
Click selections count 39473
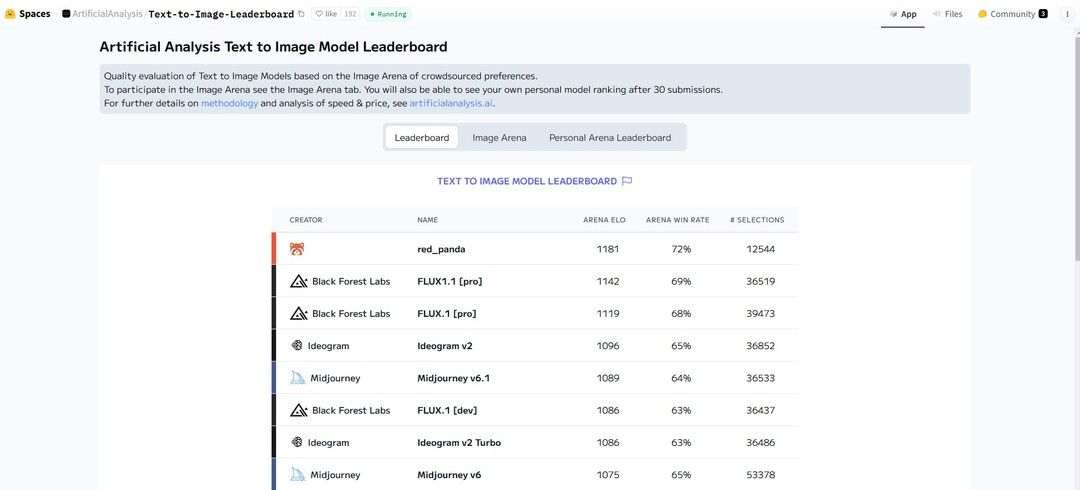[760, 314]
